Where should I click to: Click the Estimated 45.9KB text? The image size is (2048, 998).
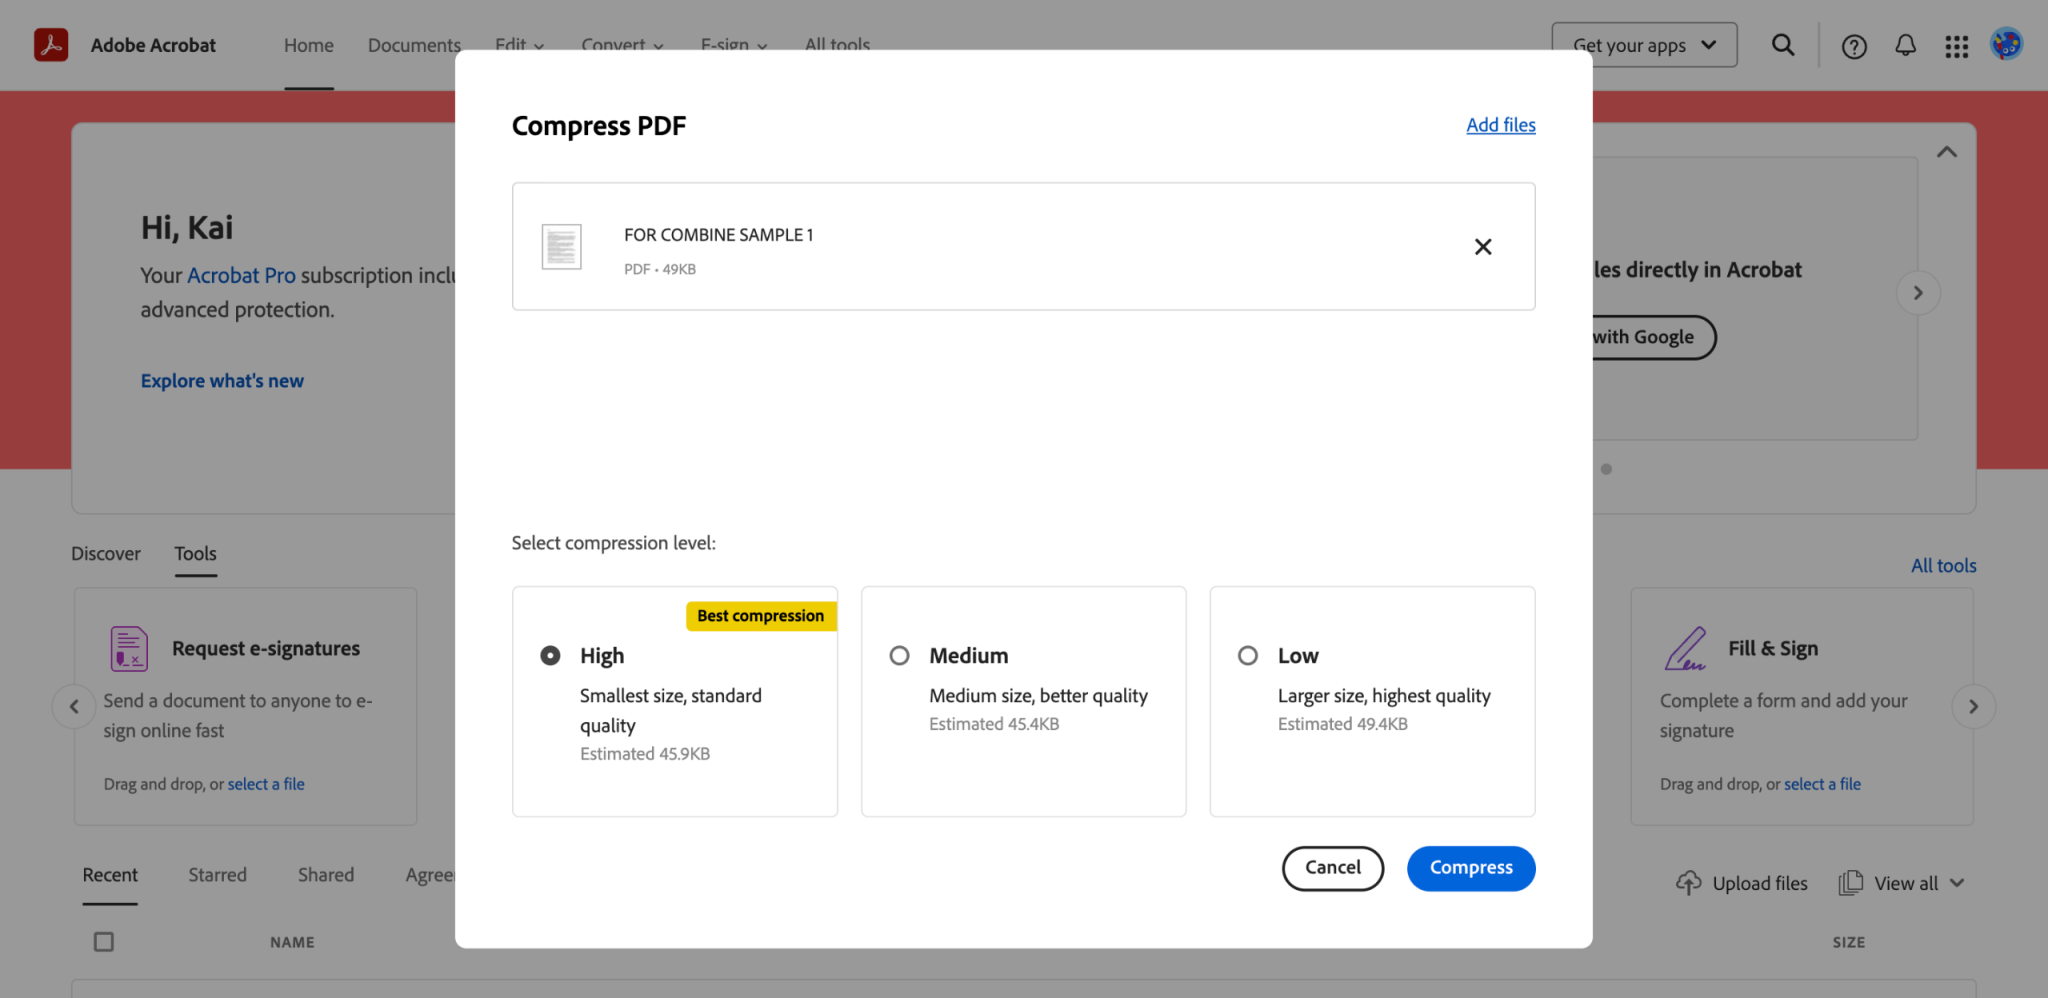(x=645, y=754)
